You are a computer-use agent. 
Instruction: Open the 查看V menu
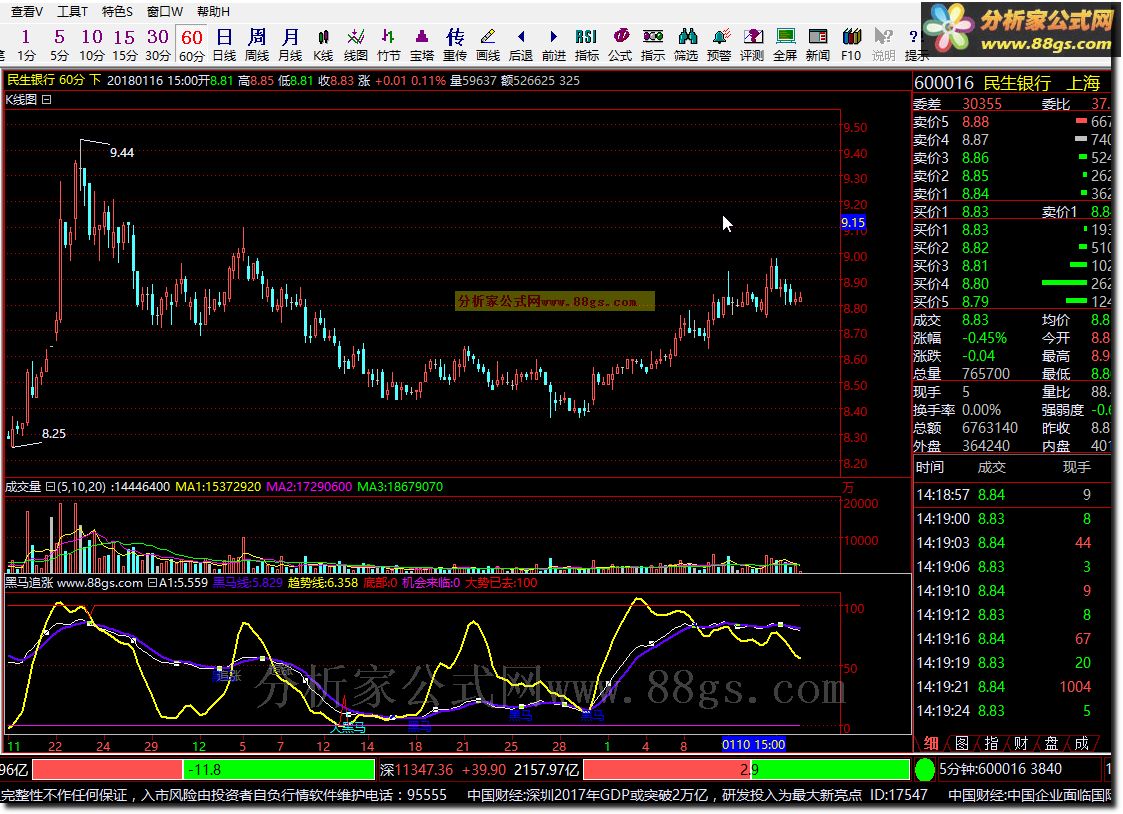tap(26, 11)
